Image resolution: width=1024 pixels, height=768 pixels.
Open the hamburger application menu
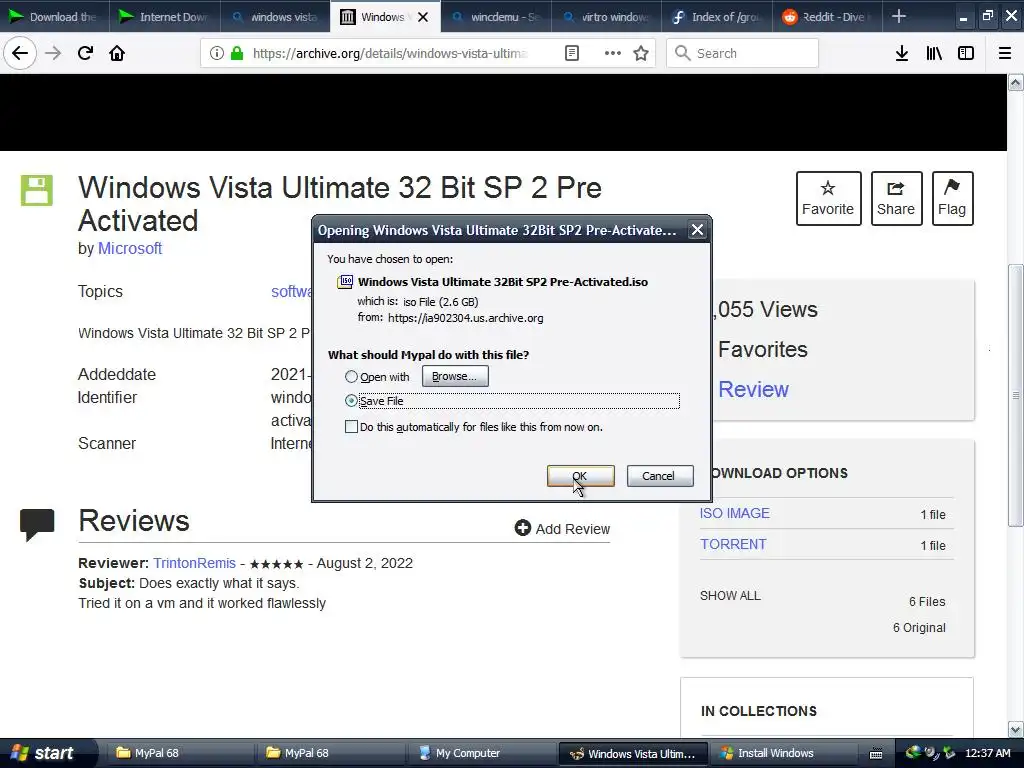point(1005,53)
